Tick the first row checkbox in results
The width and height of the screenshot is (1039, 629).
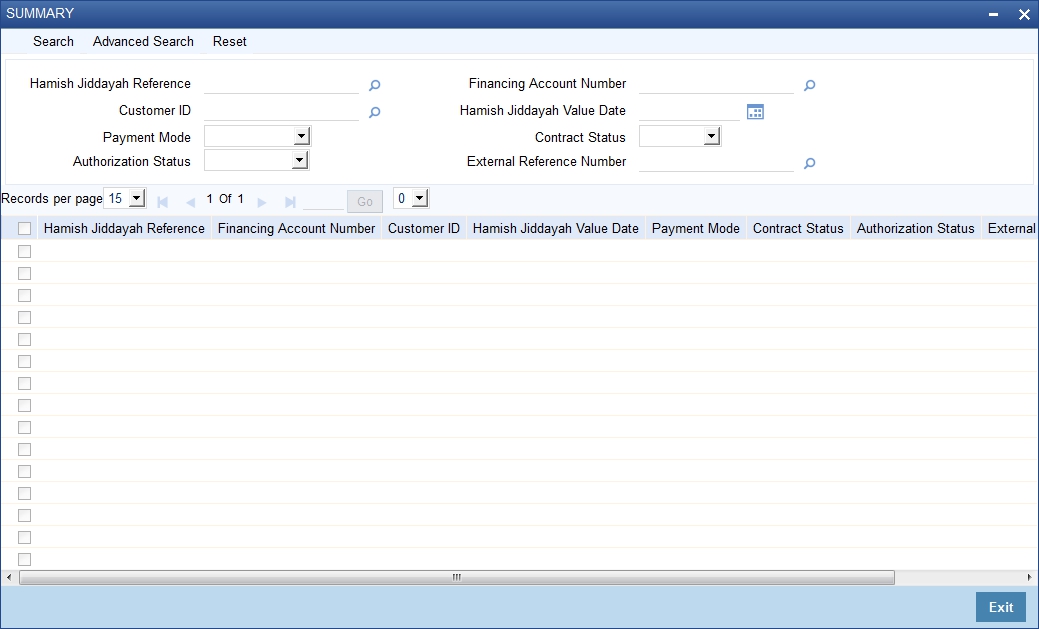(25, 251)
